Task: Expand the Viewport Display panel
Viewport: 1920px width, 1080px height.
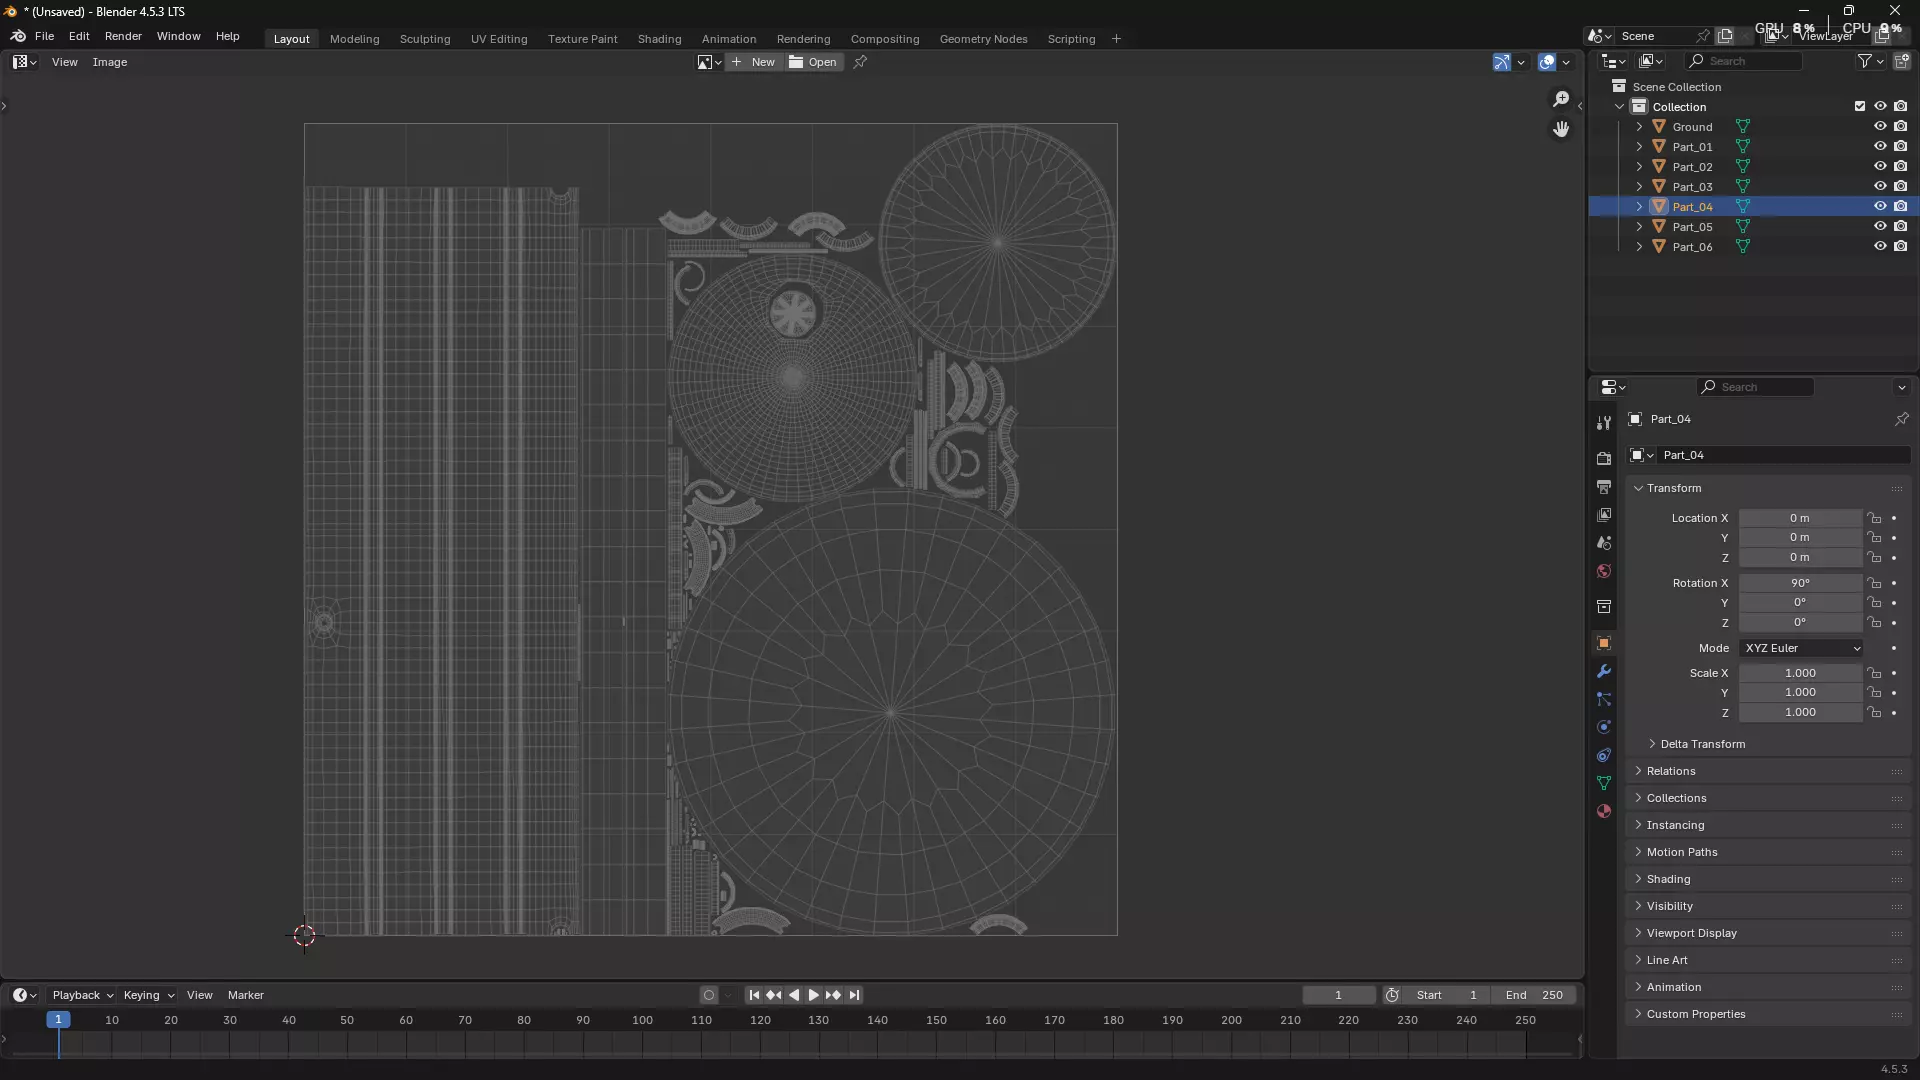Action: (x=1691, y=933)
